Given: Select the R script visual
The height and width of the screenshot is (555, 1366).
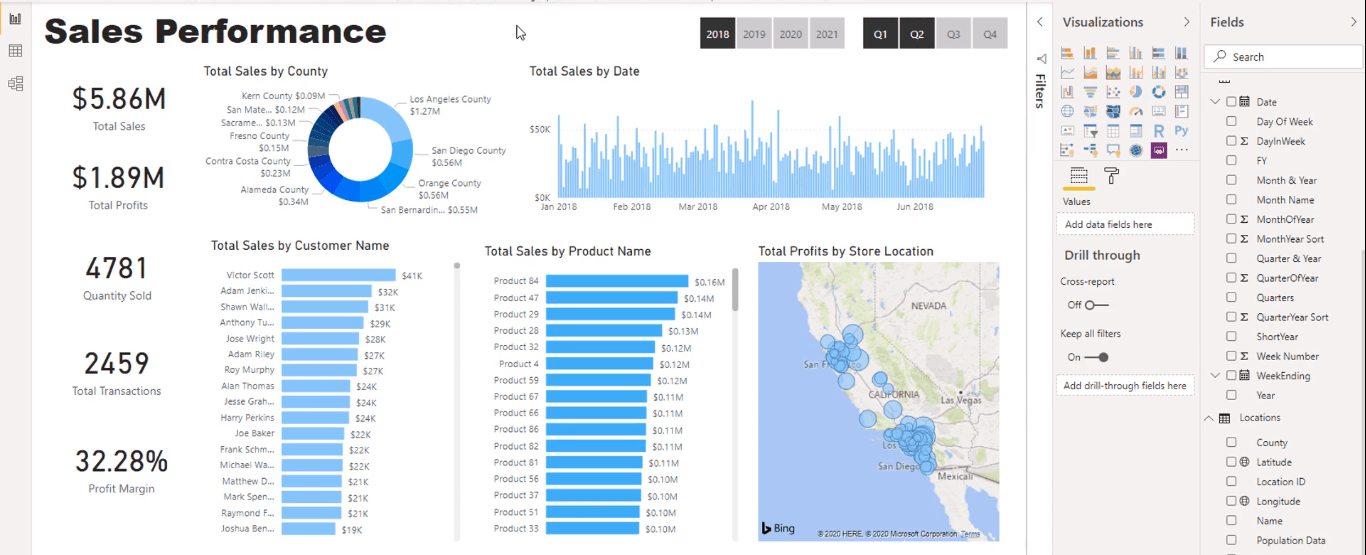Looking at the screenshot, I should point(1159,130).
